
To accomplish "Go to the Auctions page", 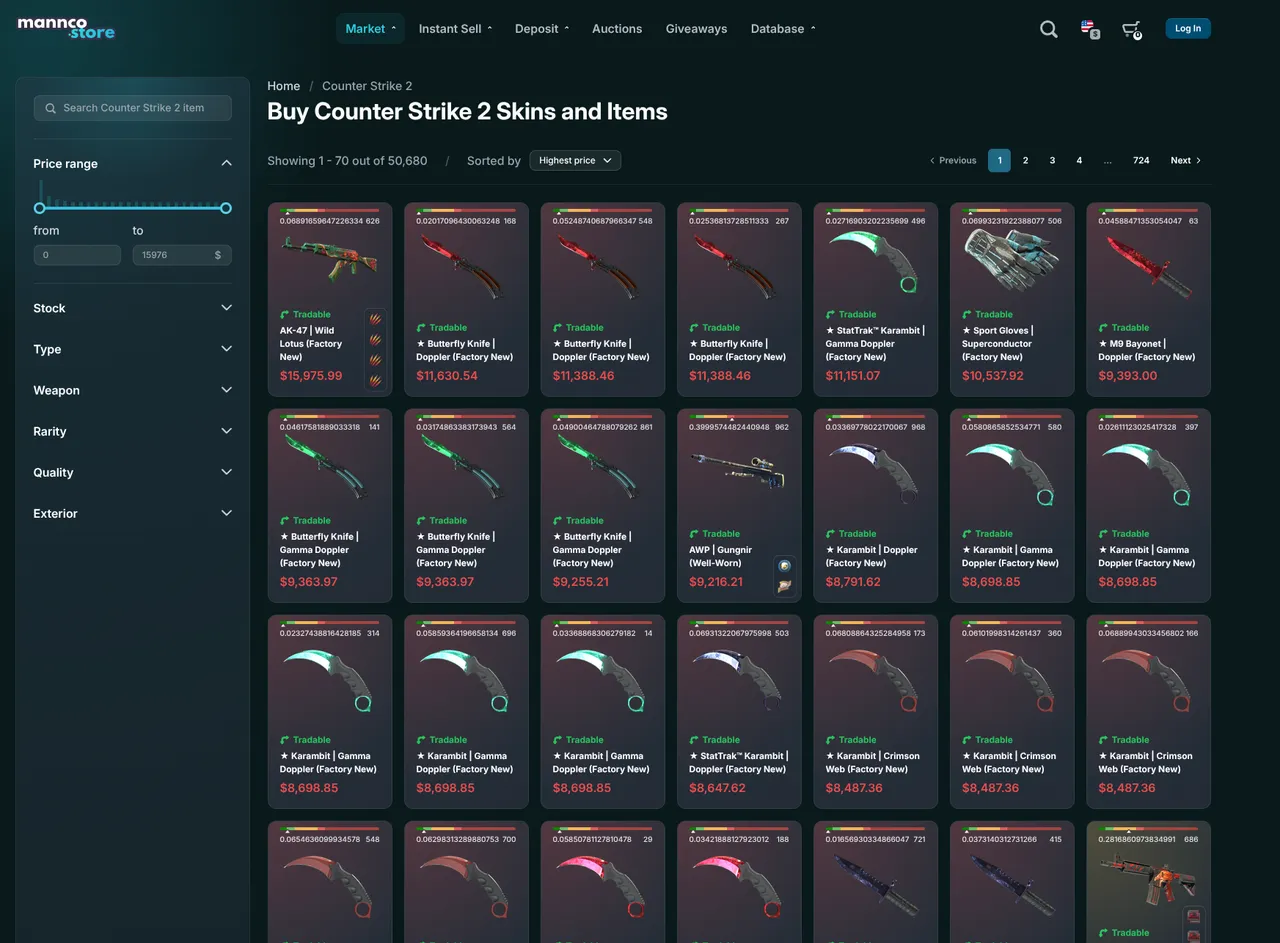I will (x=617, y=29).
